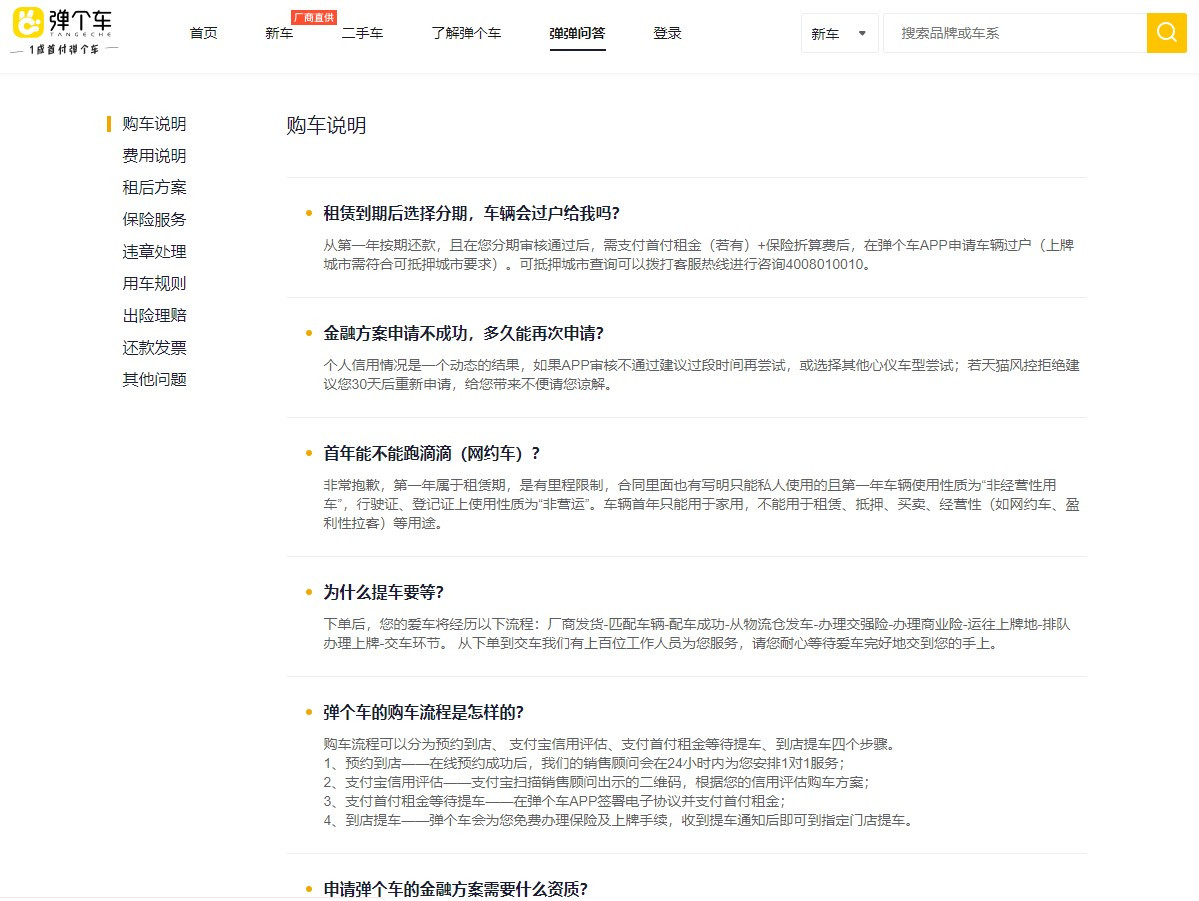Open the 二手车 navigation item
The width and height of the screenshot is (1199, 901).
click(x=362, y=33)
